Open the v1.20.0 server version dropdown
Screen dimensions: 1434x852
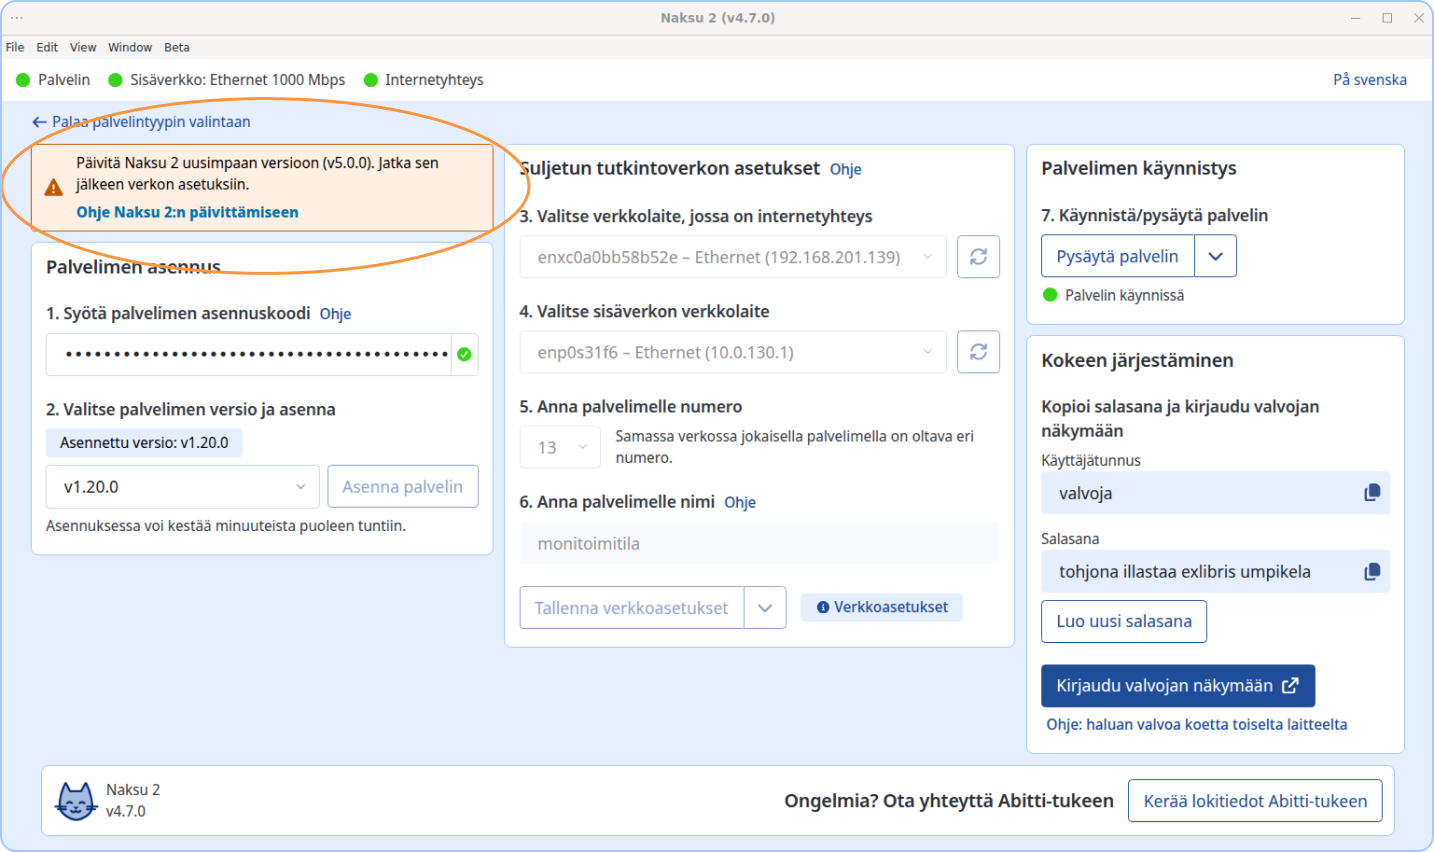pos(183,487)
